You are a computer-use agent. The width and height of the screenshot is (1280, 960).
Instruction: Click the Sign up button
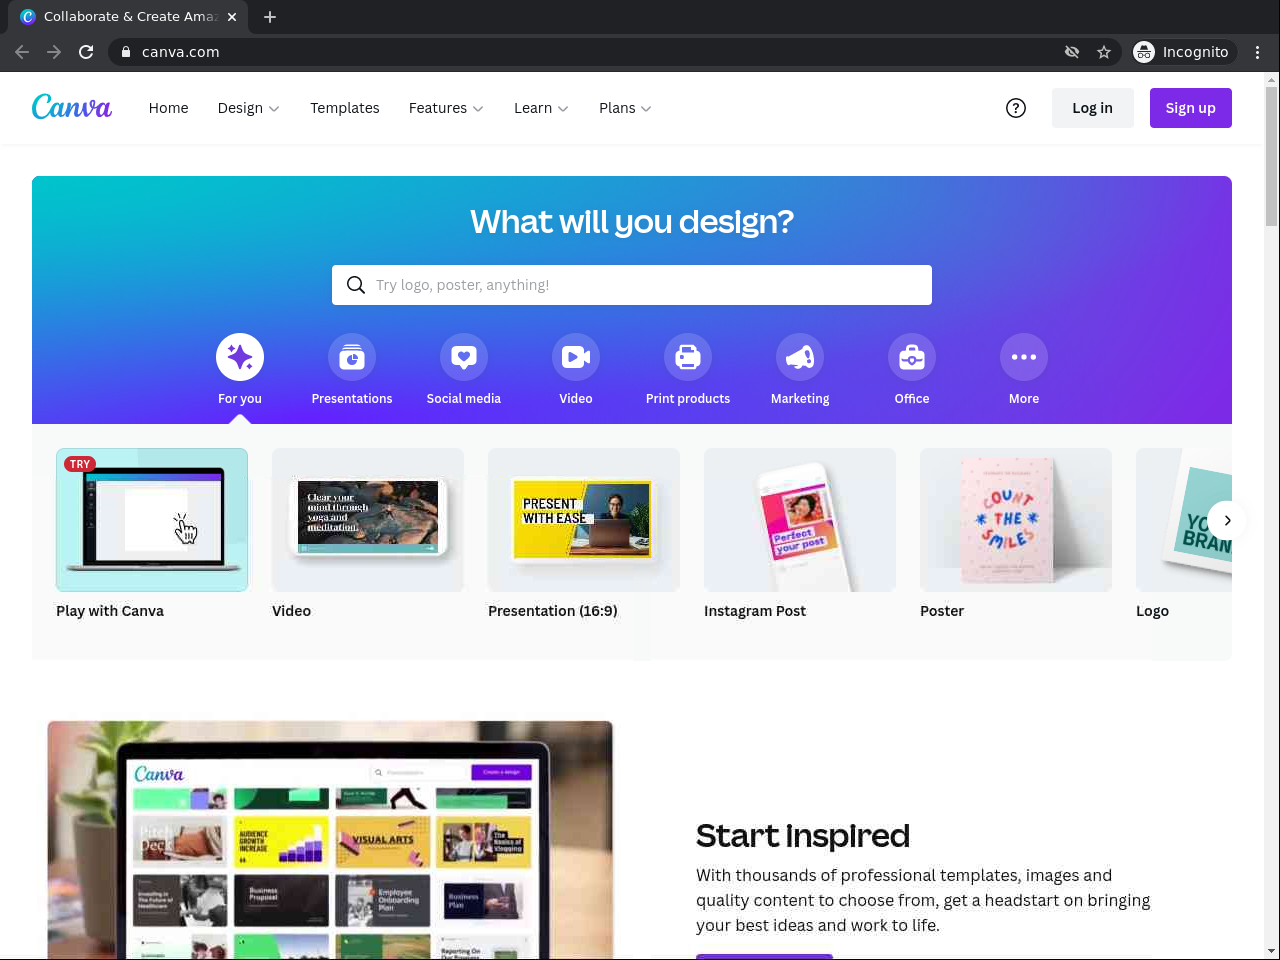(1191, 108)
